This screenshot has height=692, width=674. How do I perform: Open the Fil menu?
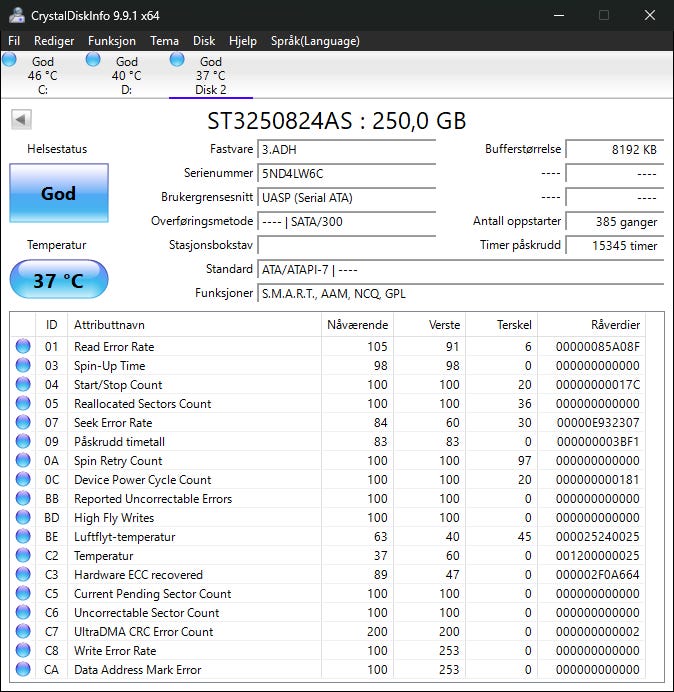point(14,41)
